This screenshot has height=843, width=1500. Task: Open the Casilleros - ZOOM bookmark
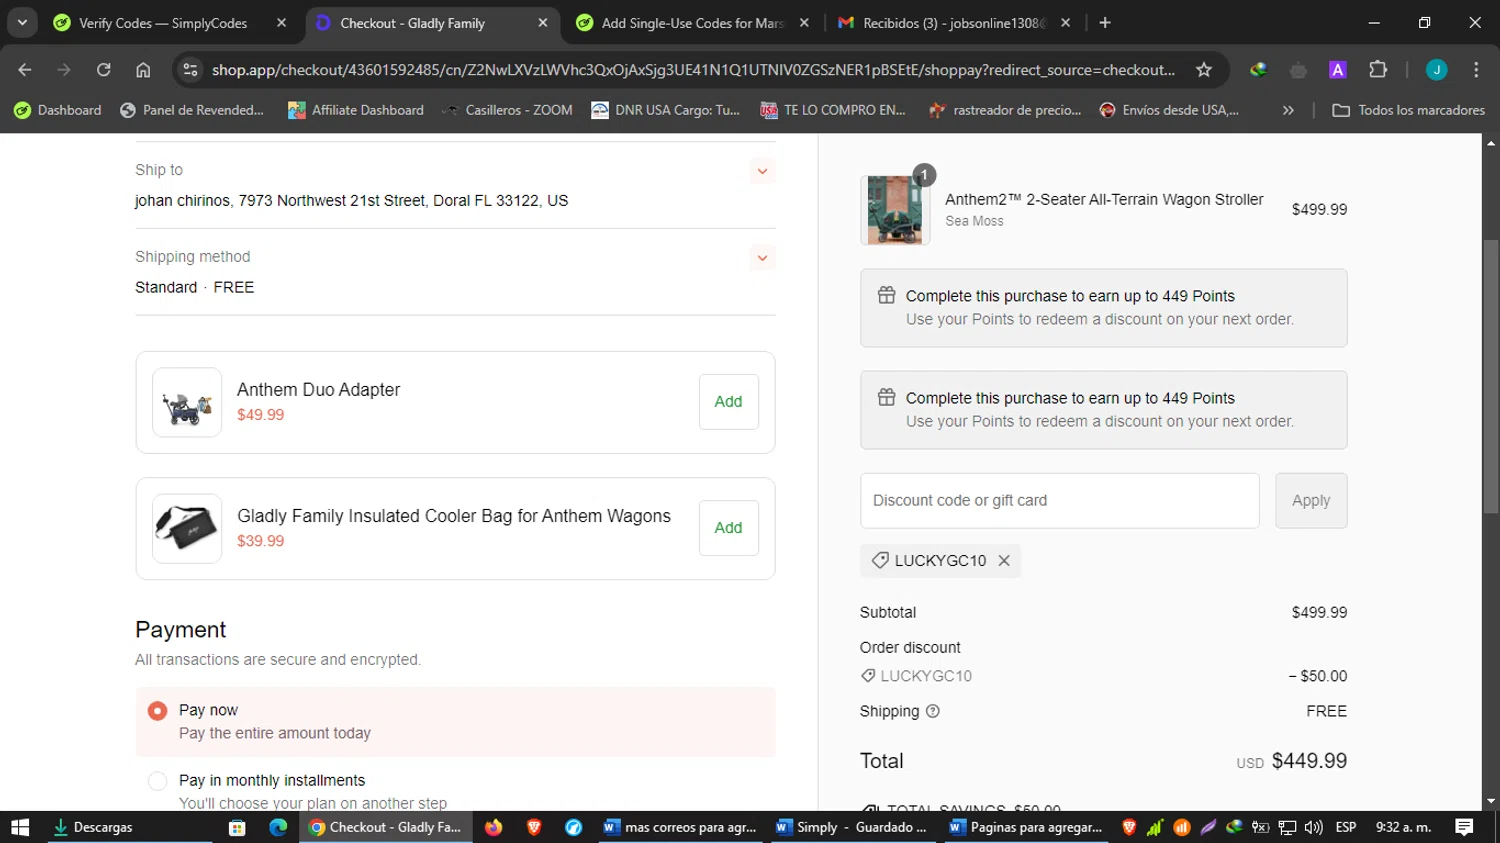pyautogui.click(x=507, y=110)
